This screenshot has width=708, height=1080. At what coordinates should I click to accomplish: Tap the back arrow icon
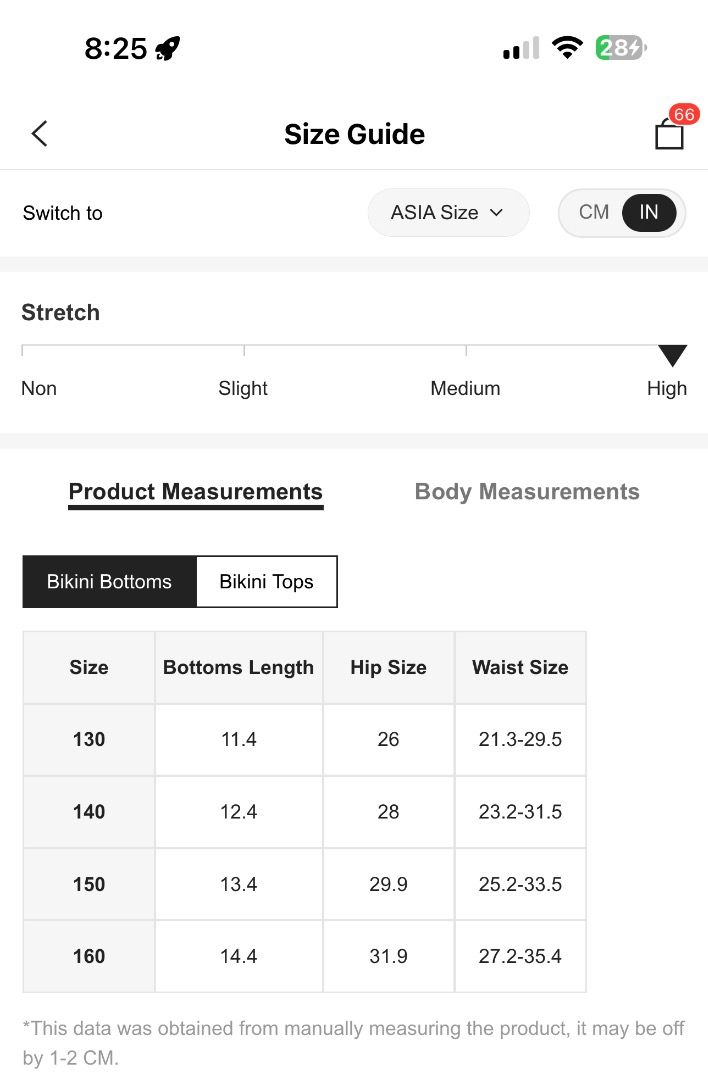(x=39, y=134)
